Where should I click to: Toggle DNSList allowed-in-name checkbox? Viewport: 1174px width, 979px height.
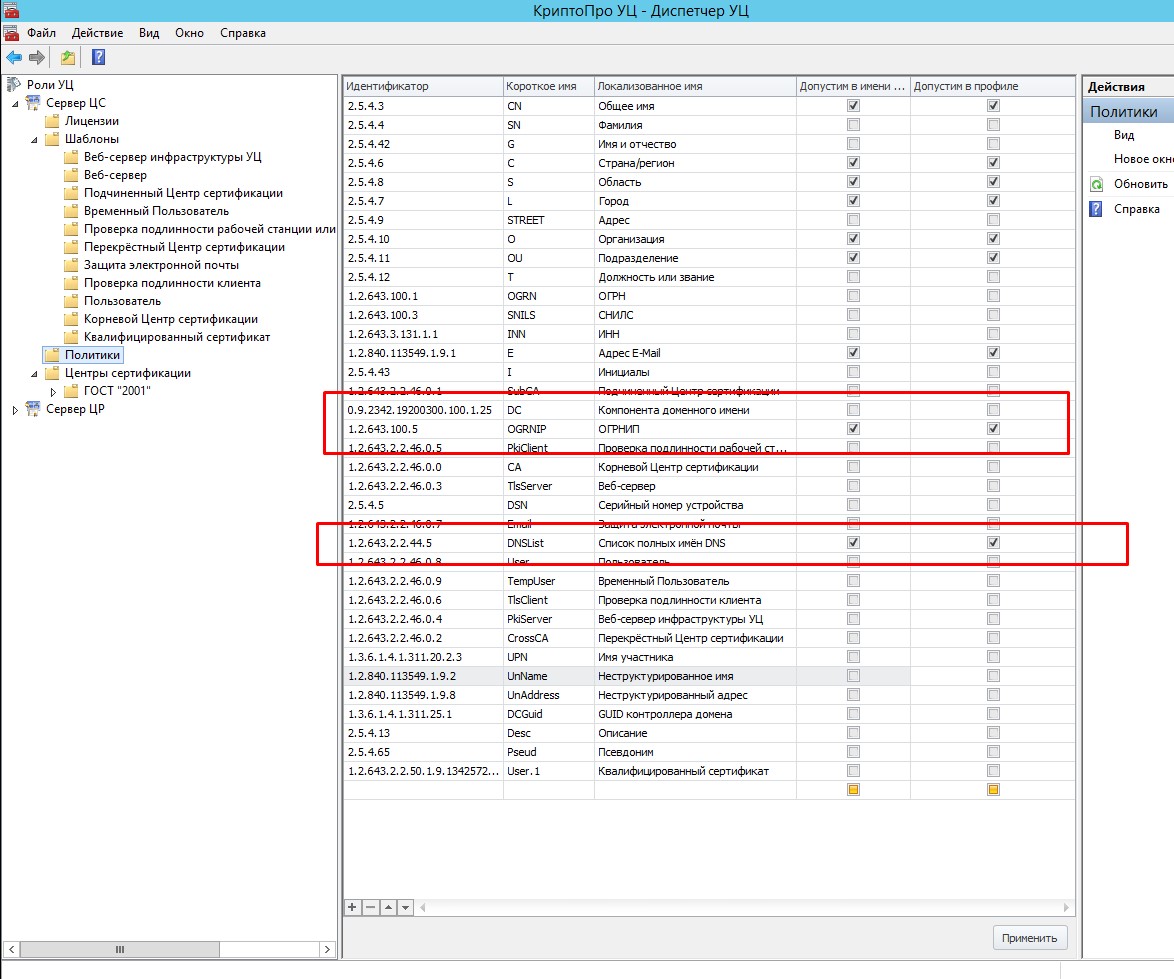pos(854,543)
